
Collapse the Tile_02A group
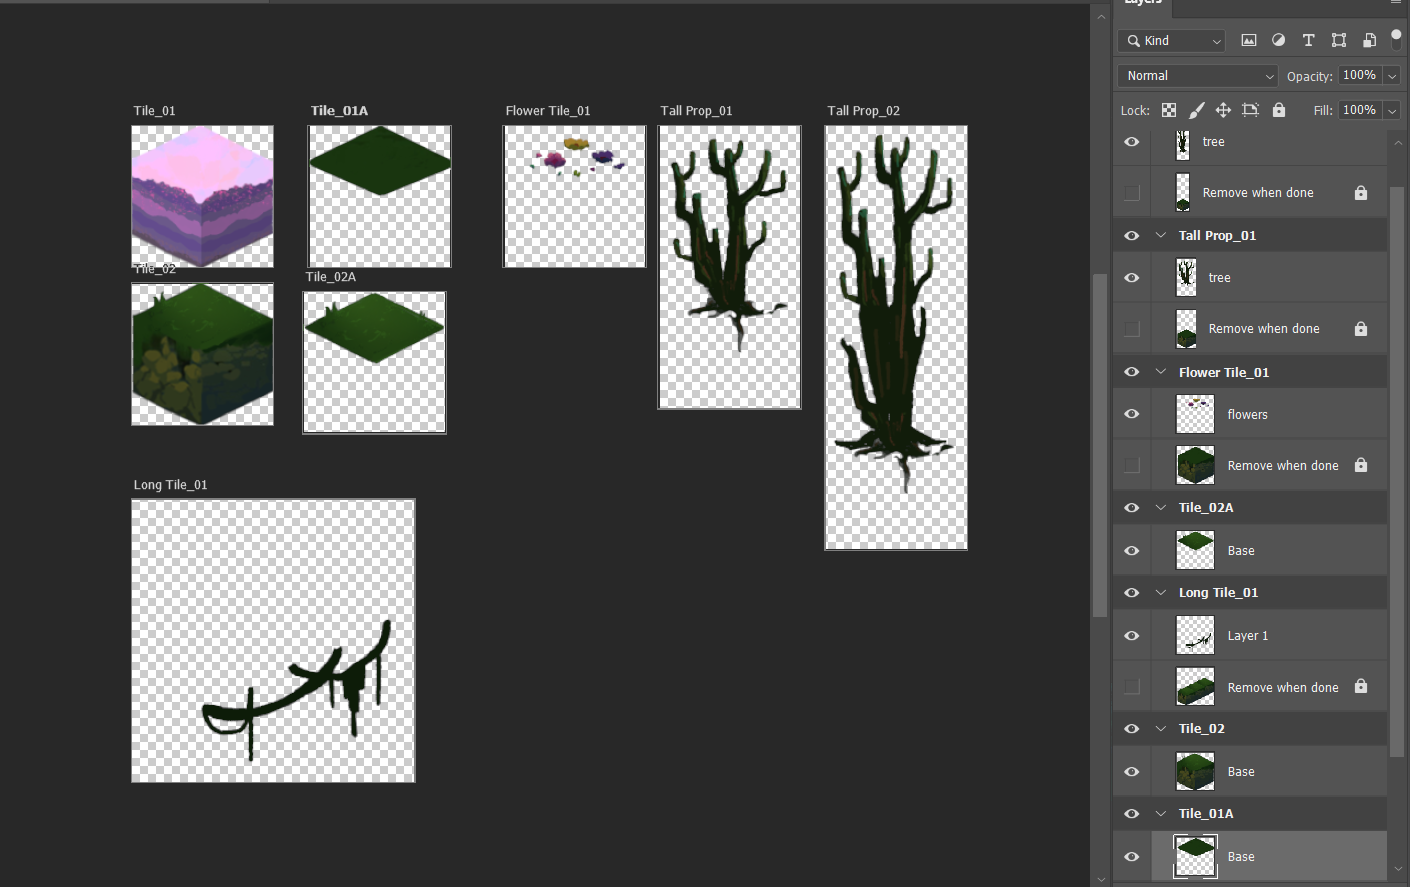pyautogui.click(x=1161, y=508)
